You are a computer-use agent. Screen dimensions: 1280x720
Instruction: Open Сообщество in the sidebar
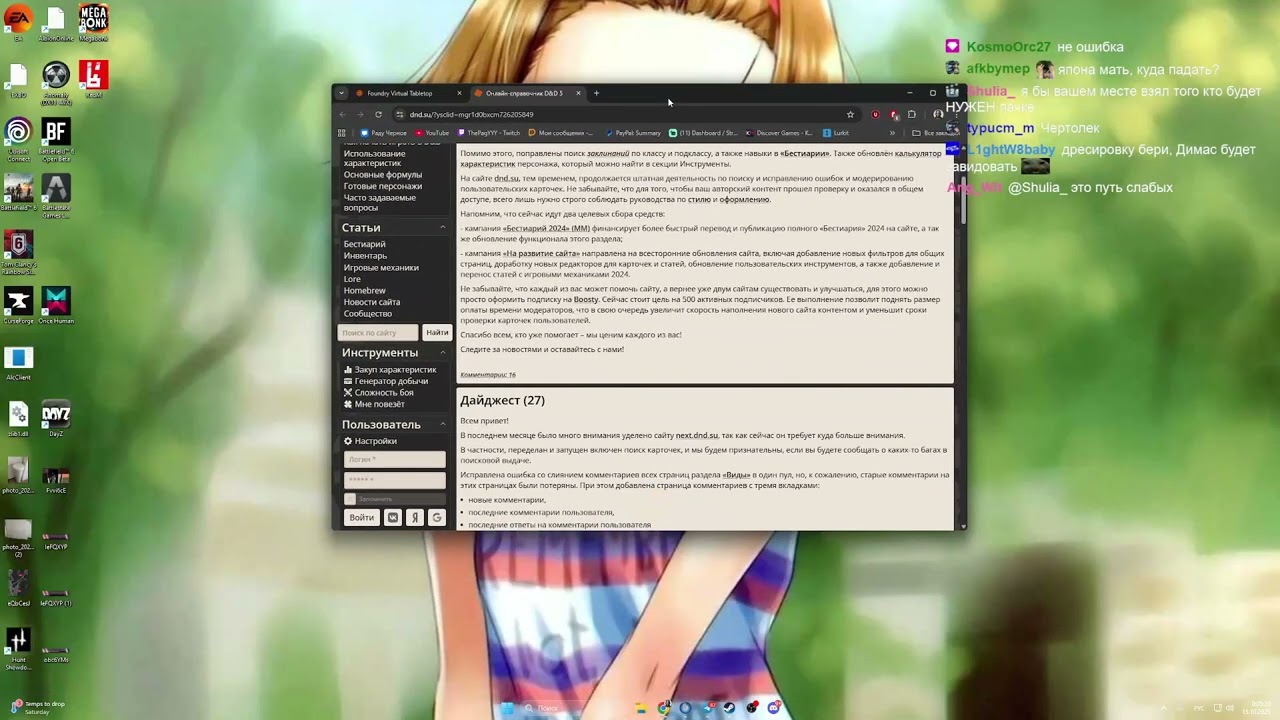368,314
